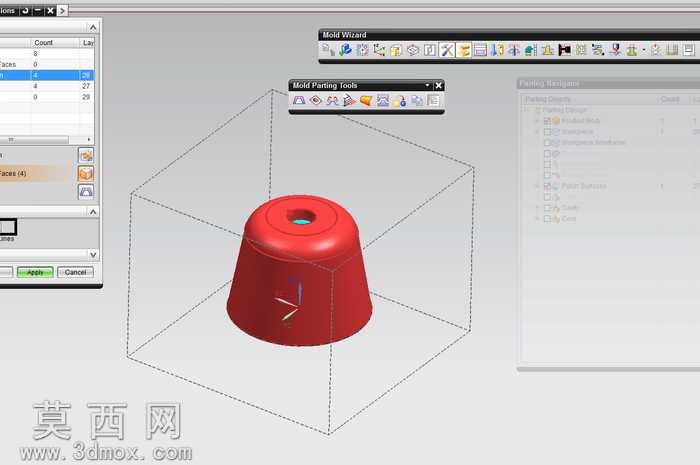Toggle the Workpiece Wireframe checkbox

pos(547,143)
